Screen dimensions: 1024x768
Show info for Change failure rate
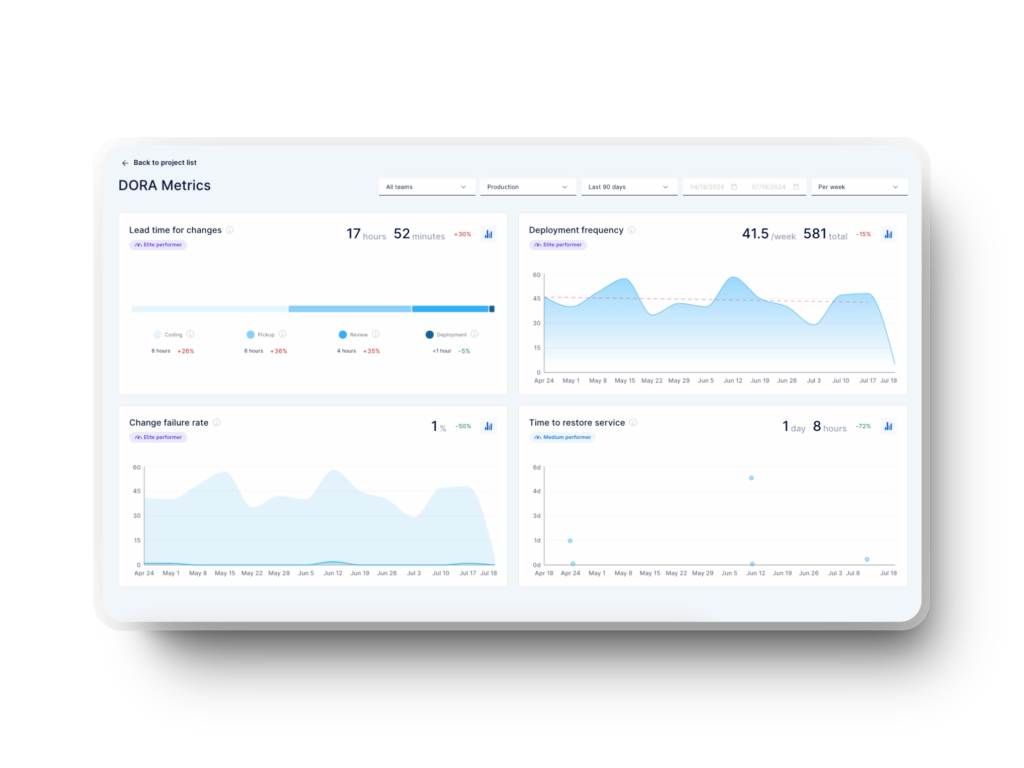click(217, 423)
